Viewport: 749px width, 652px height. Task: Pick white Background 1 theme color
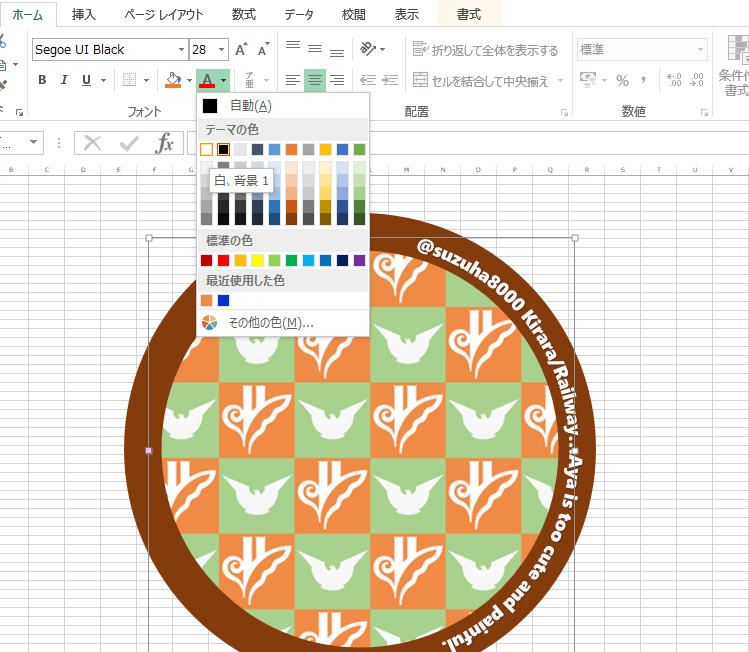tap(206, 150)
